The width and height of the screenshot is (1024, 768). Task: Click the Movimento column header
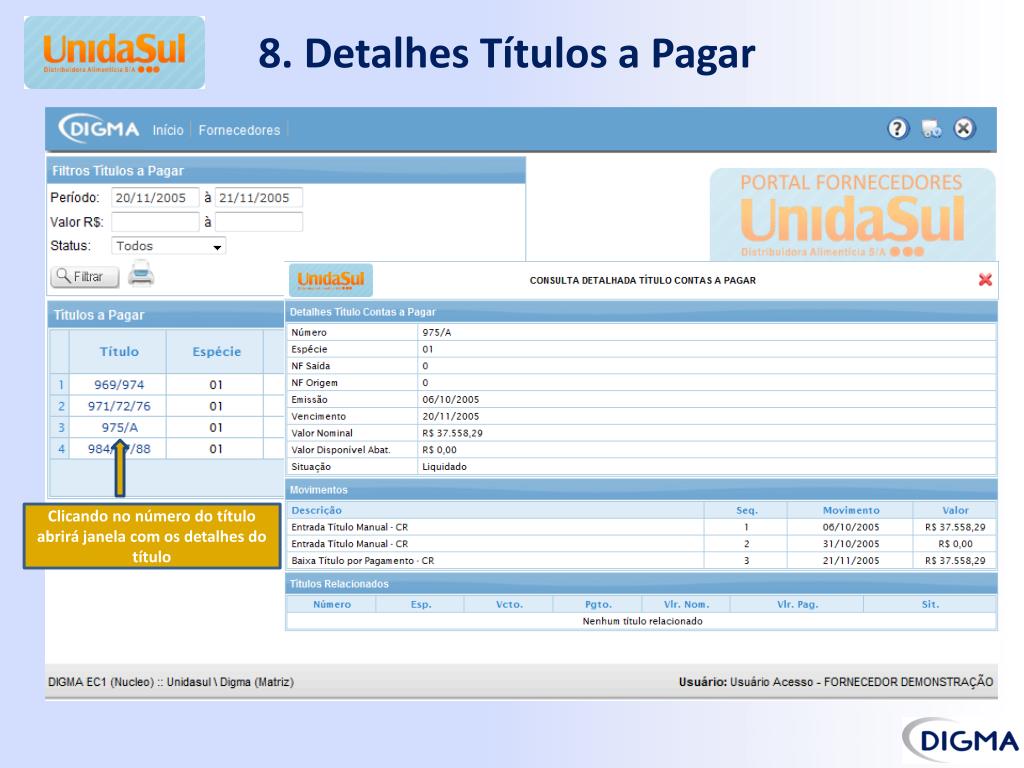851,510
